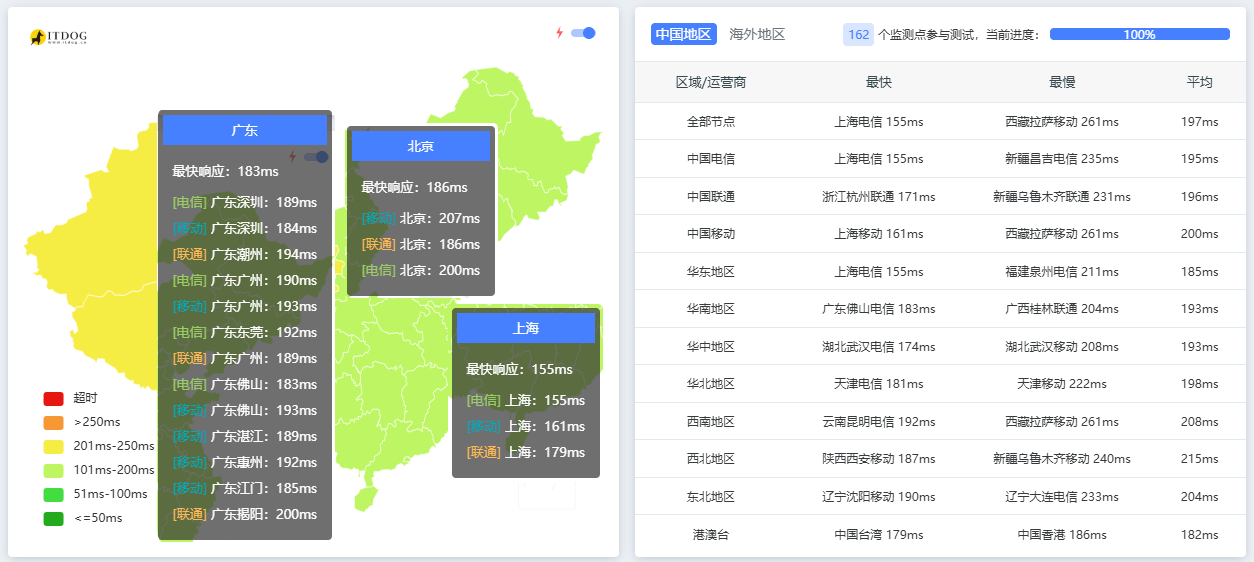This screenshot has width=1254, height=562.
Task: Switch to the 中国地区 tab
Action: 683,34
